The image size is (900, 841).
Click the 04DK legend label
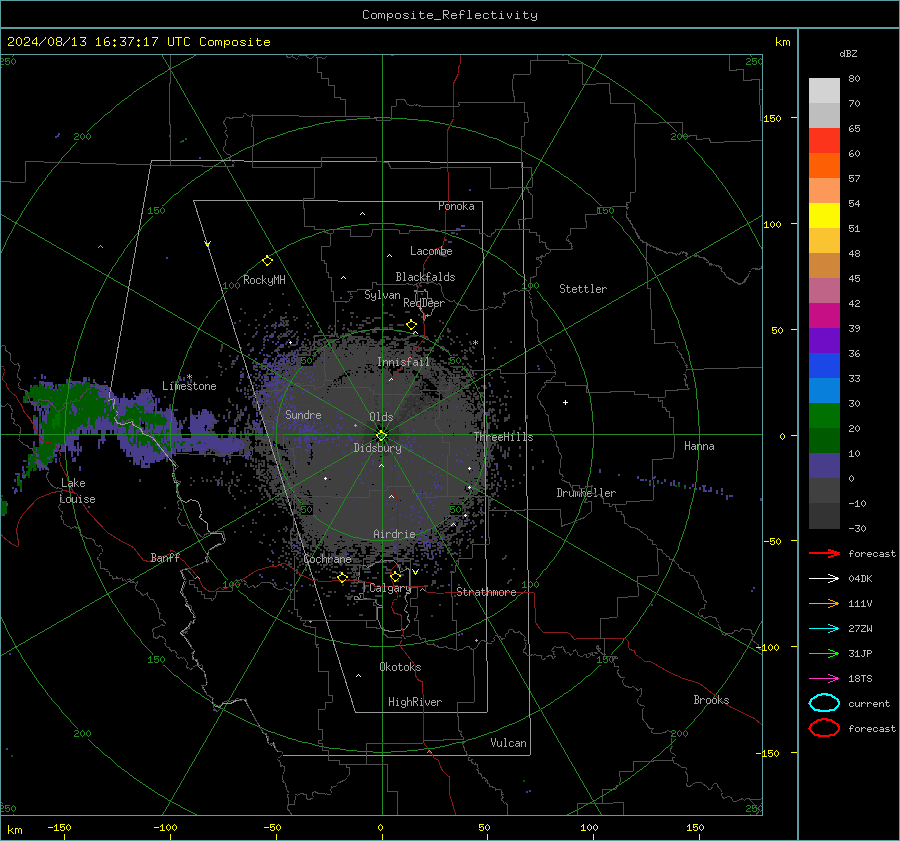(x=860, y=579)
